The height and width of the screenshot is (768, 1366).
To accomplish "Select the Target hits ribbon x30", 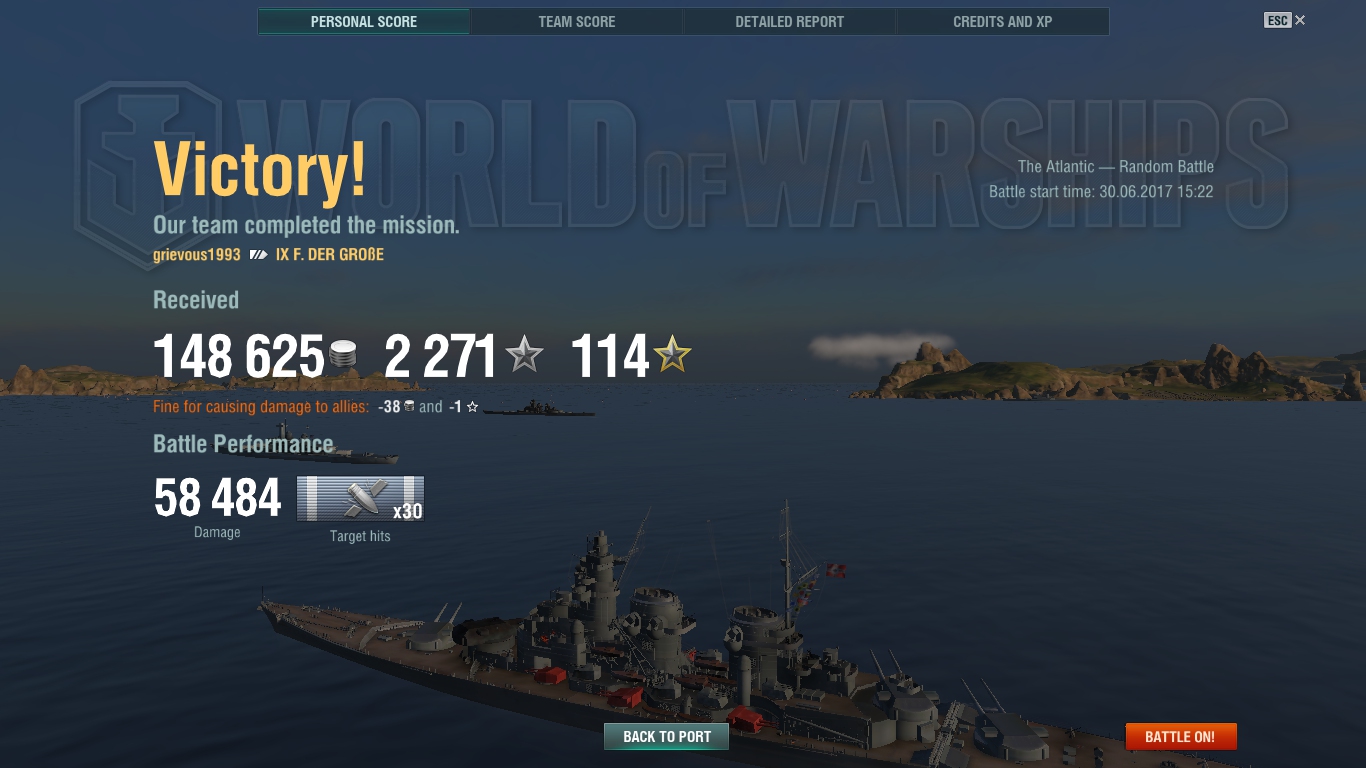I will click(x=361, y=499).
